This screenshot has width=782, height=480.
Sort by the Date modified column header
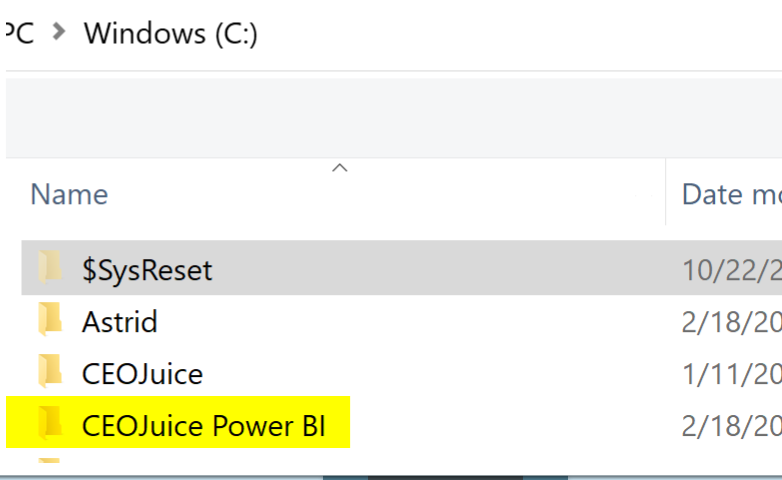click(x=732, y=194)
